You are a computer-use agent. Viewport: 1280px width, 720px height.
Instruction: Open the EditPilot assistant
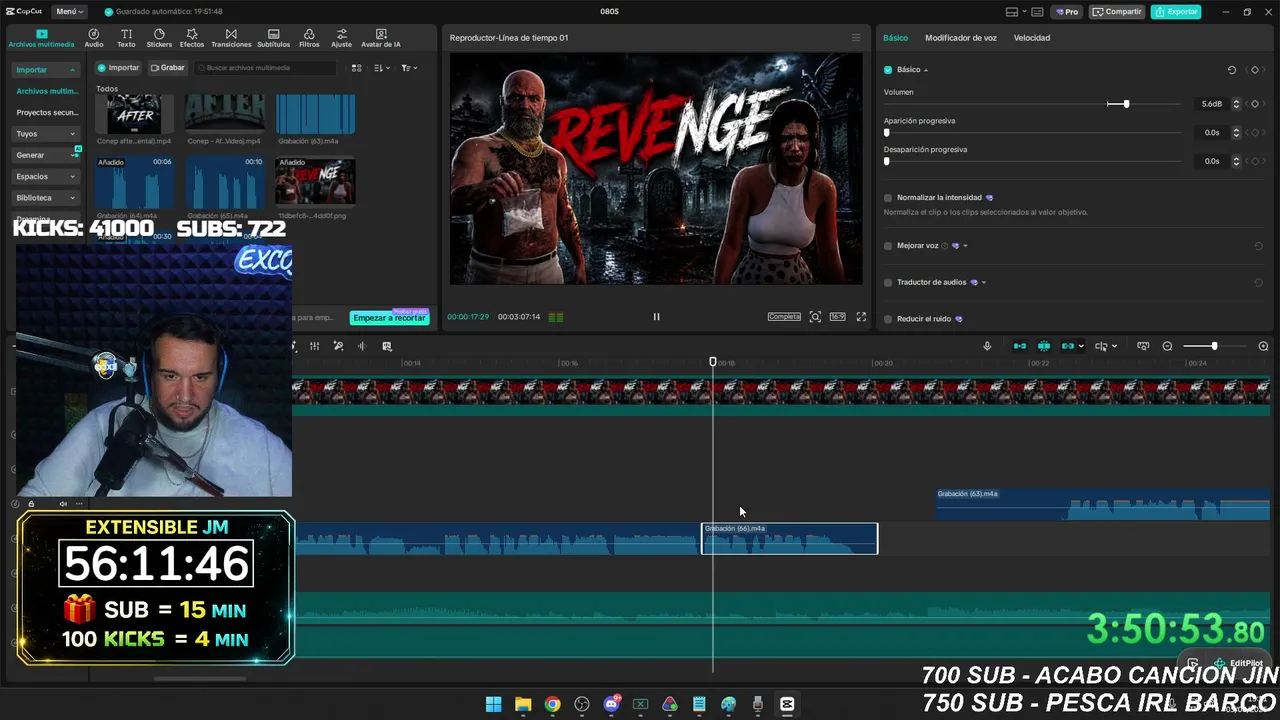point(1238,663)
